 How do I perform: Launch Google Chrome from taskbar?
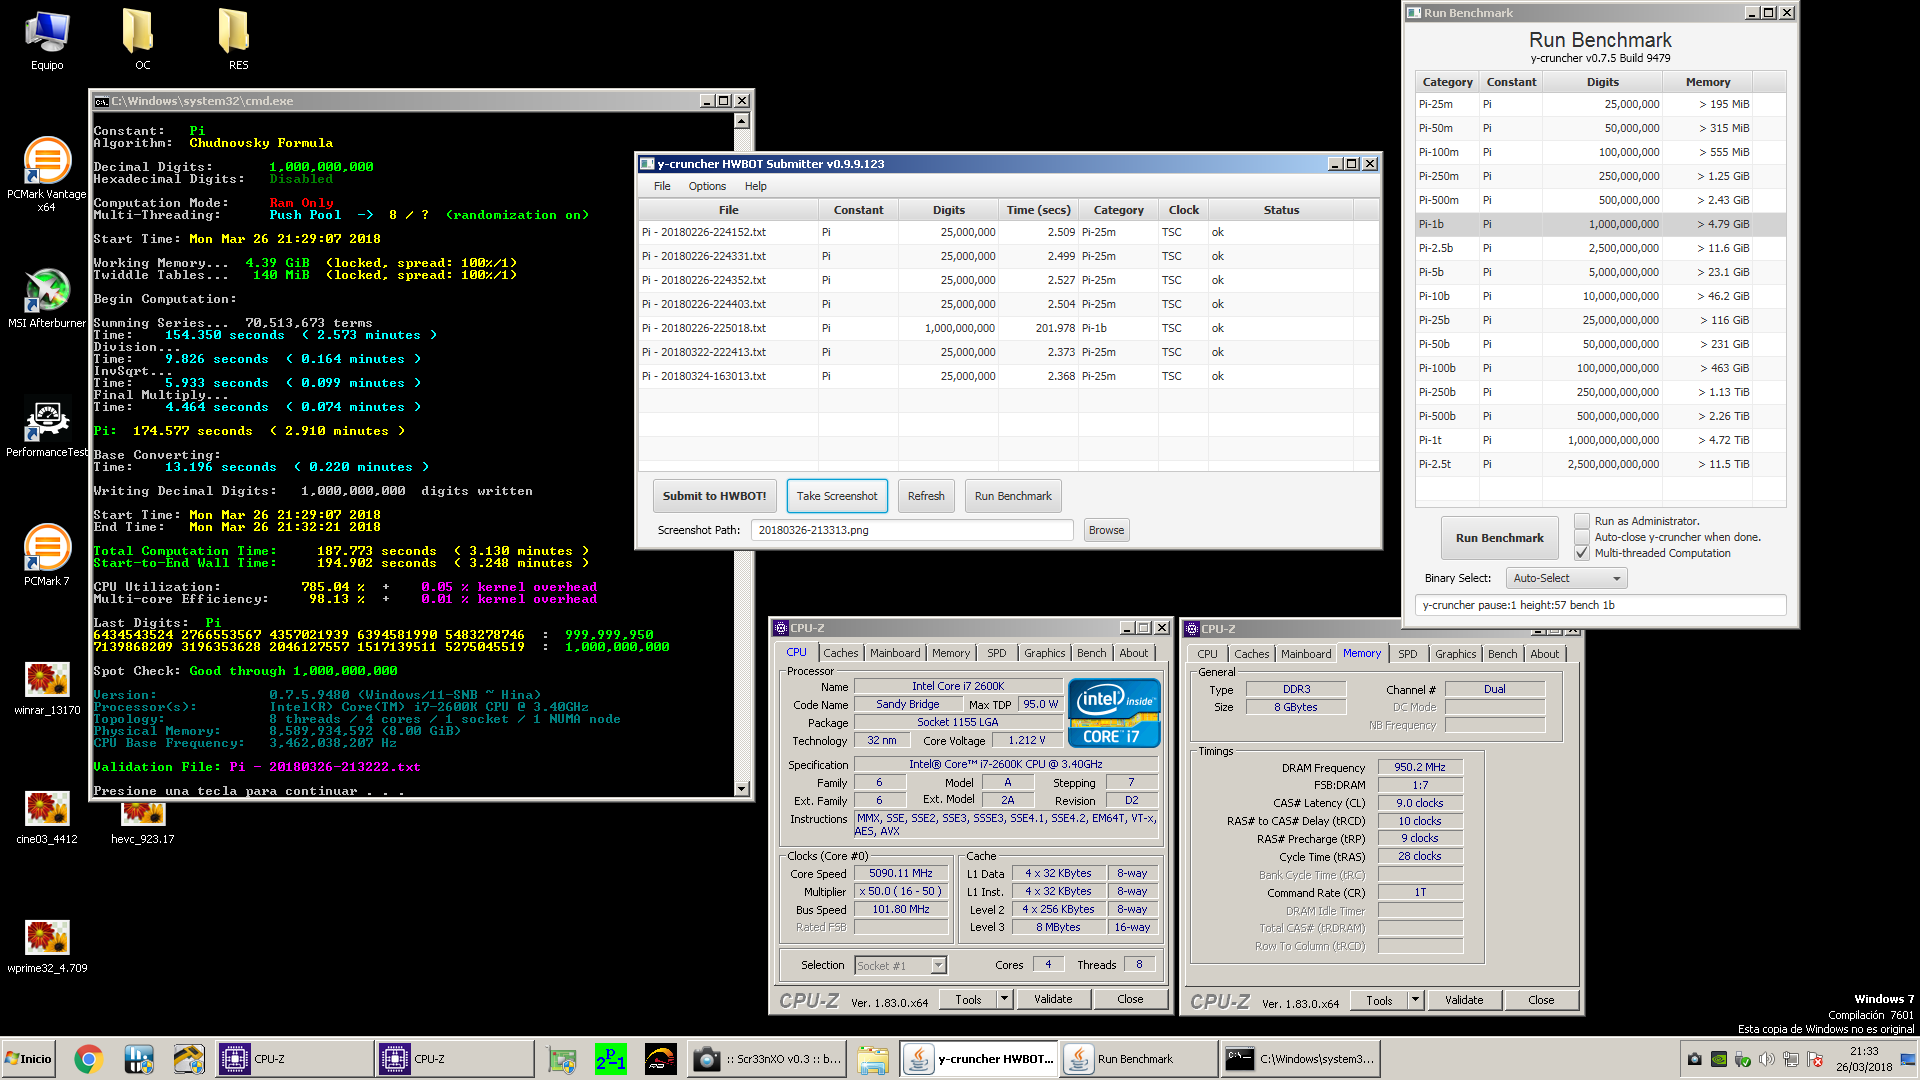89,1059
